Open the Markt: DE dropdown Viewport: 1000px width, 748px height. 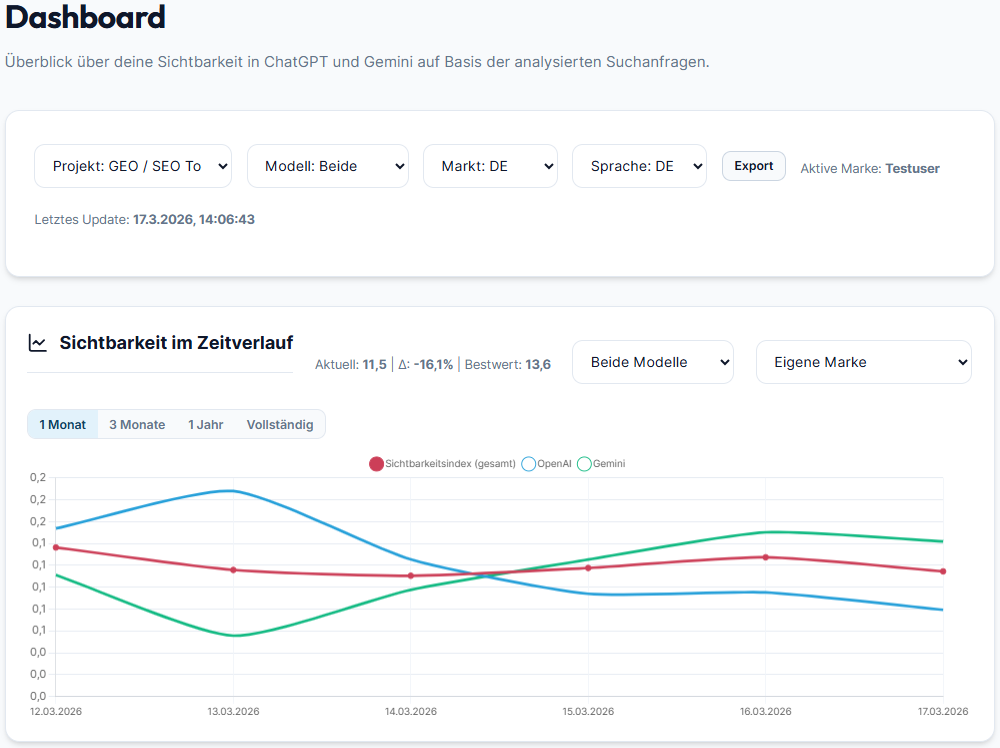click(490, 166)
